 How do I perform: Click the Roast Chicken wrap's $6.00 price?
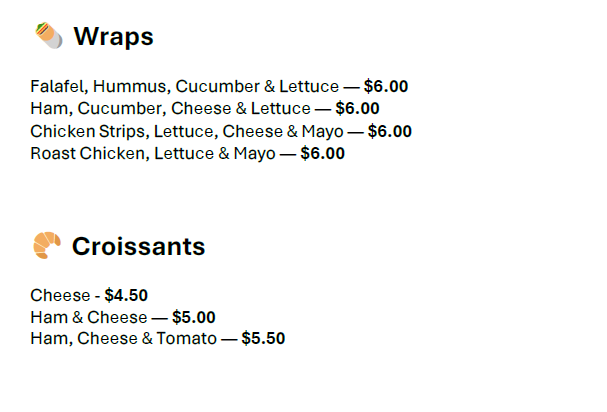tap(322, 153)
